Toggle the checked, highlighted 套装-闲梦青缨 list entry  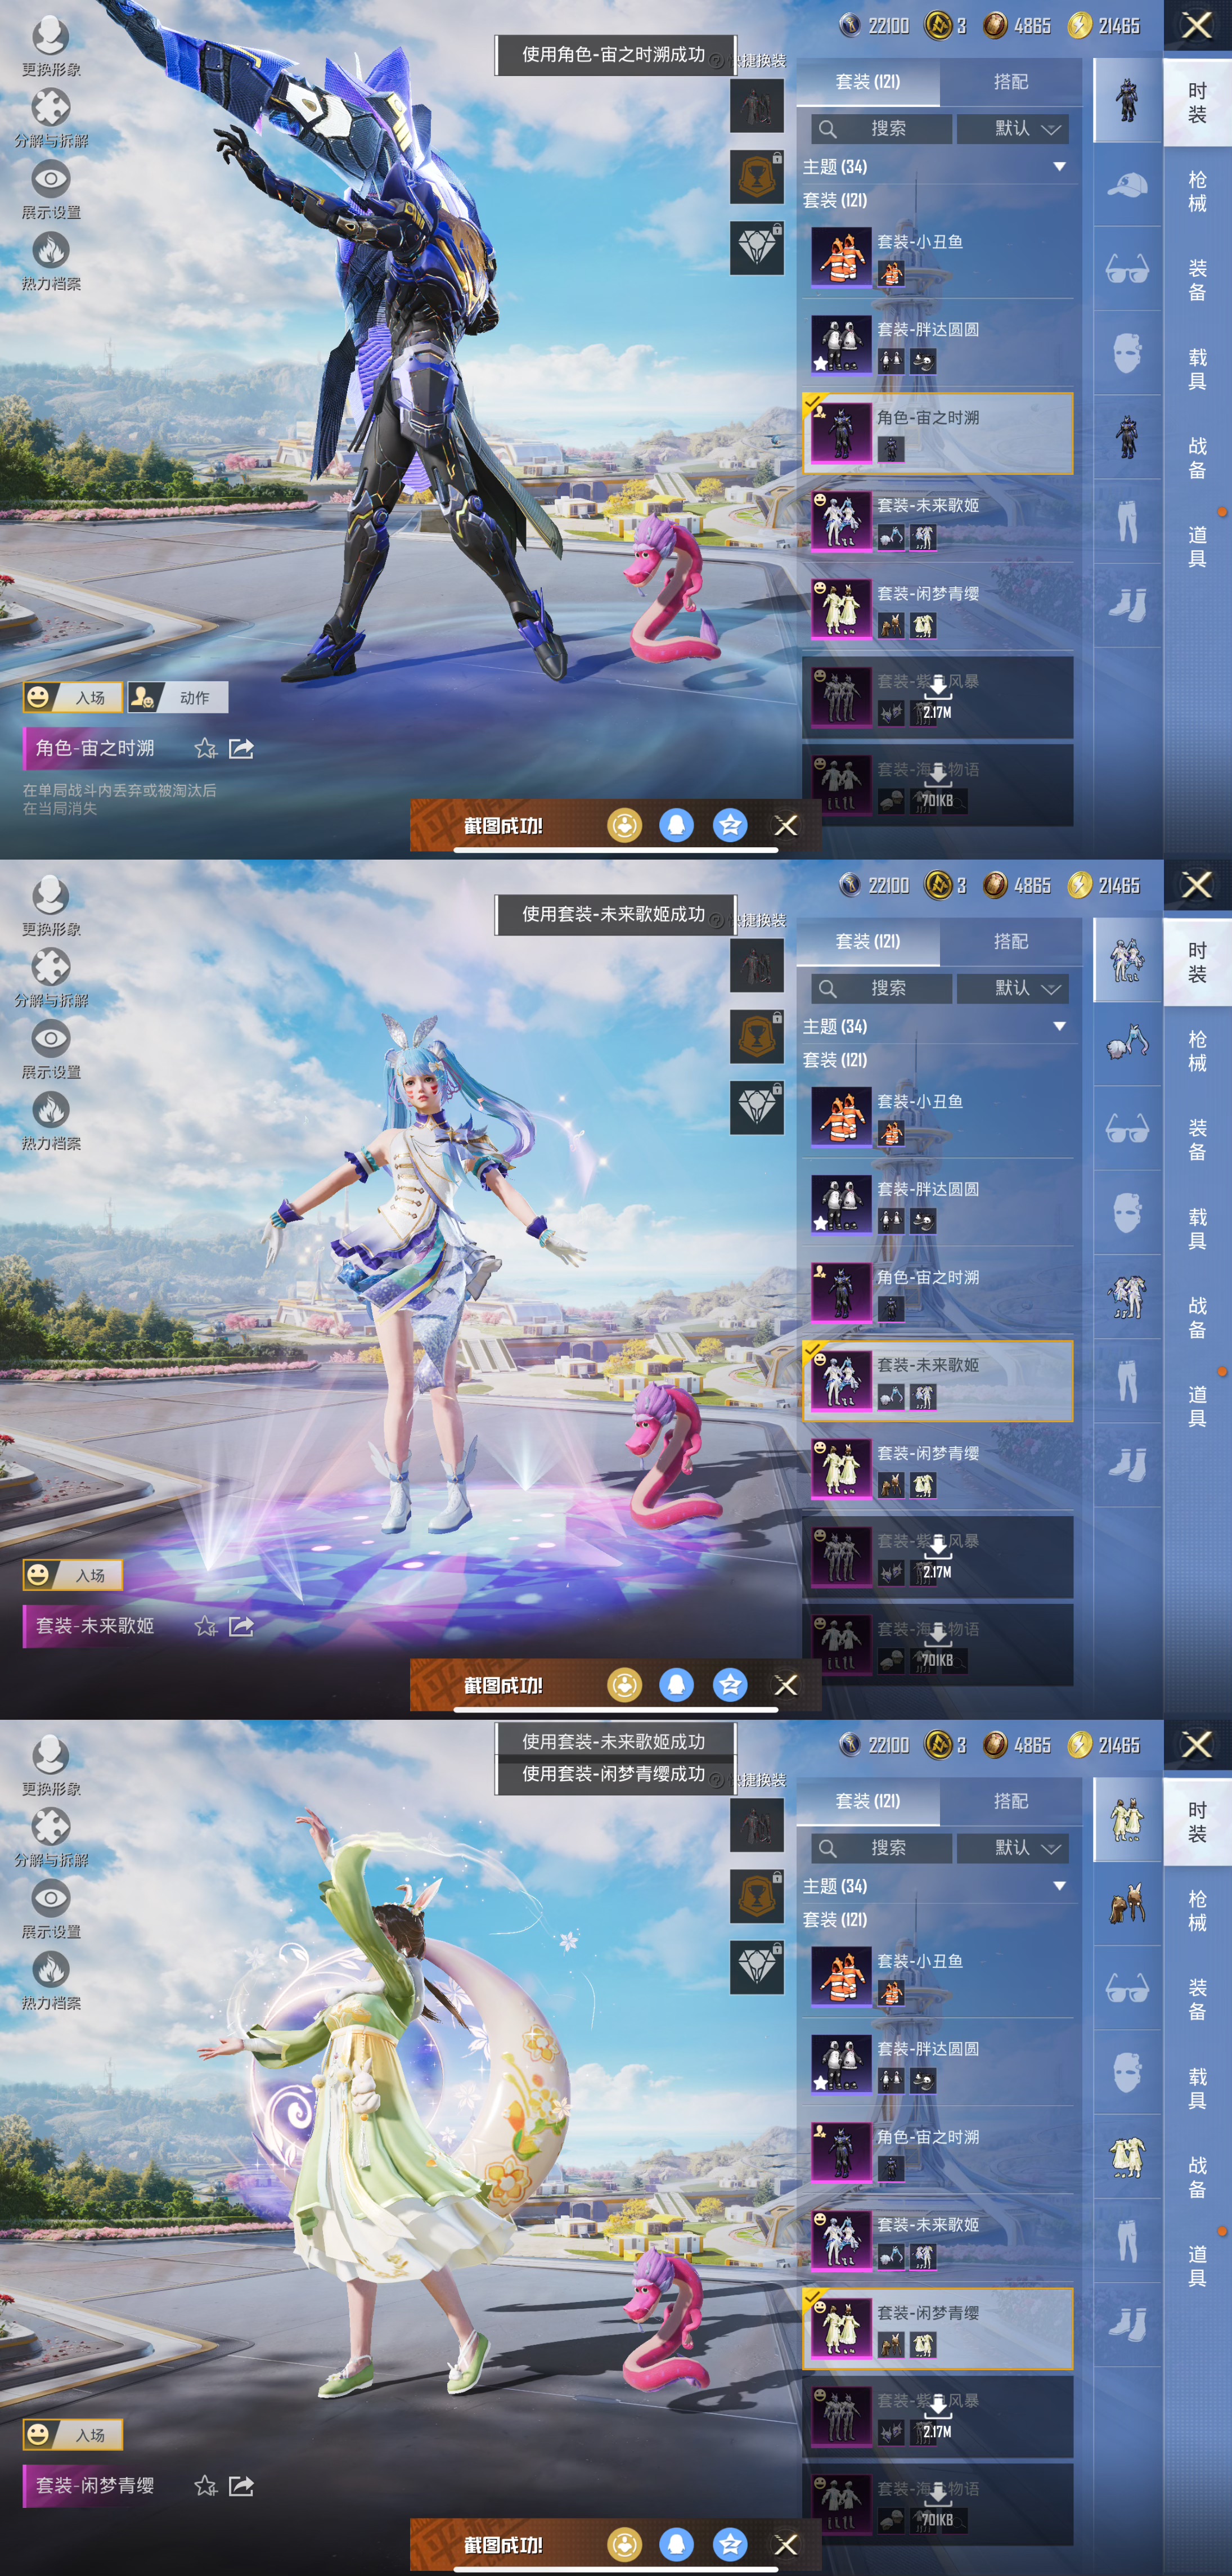point(937,2328)
